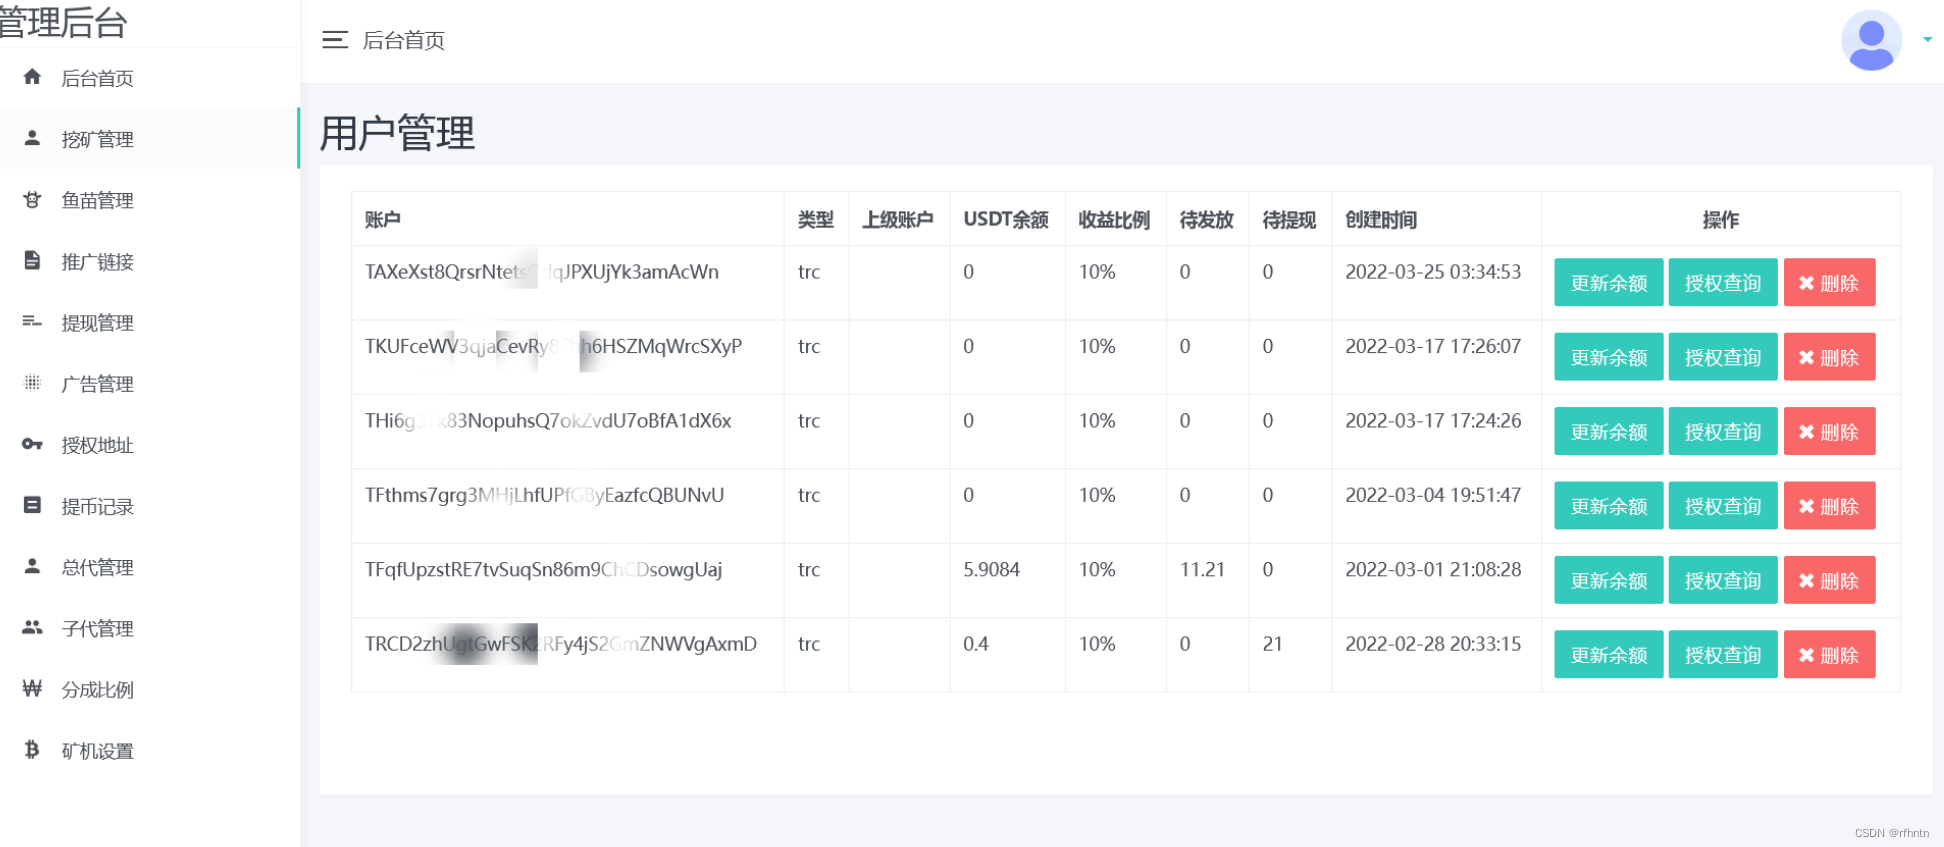Click 授权查询 for account TKUFceWV
The width and height of the screenshot is (1944, 847).
point(1722,357)
